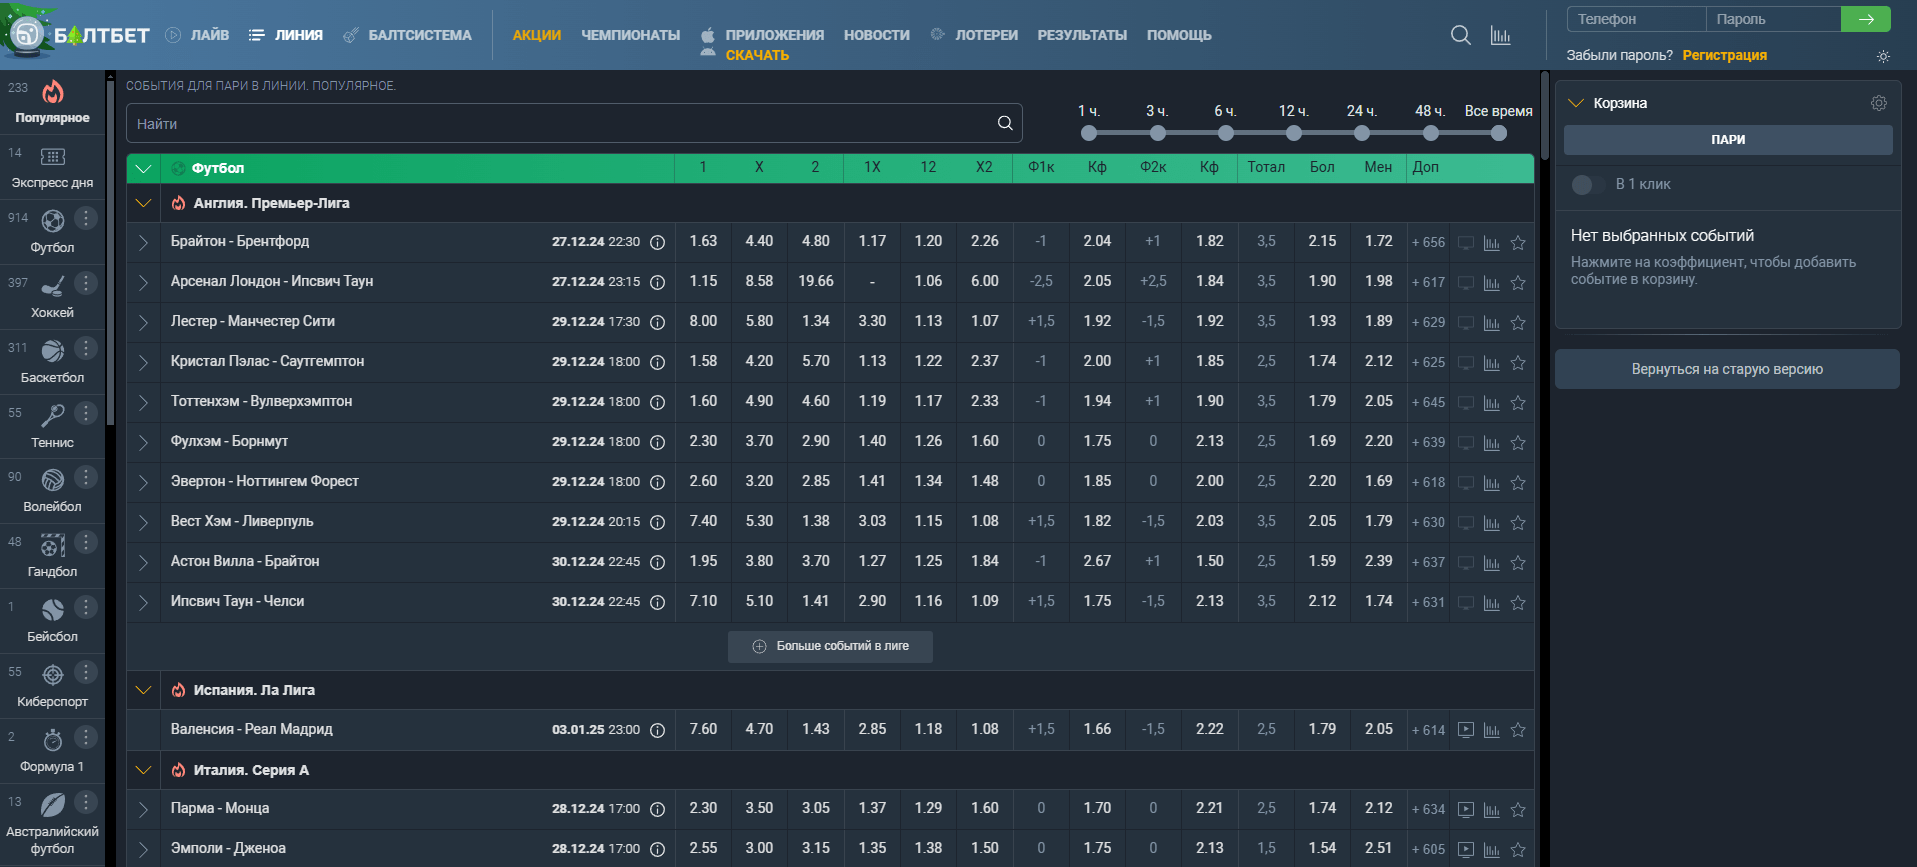Viewport: 1917px width, 867px height.
Task: Submit login with green arrow button
Action: click(x=1866, y=19)
